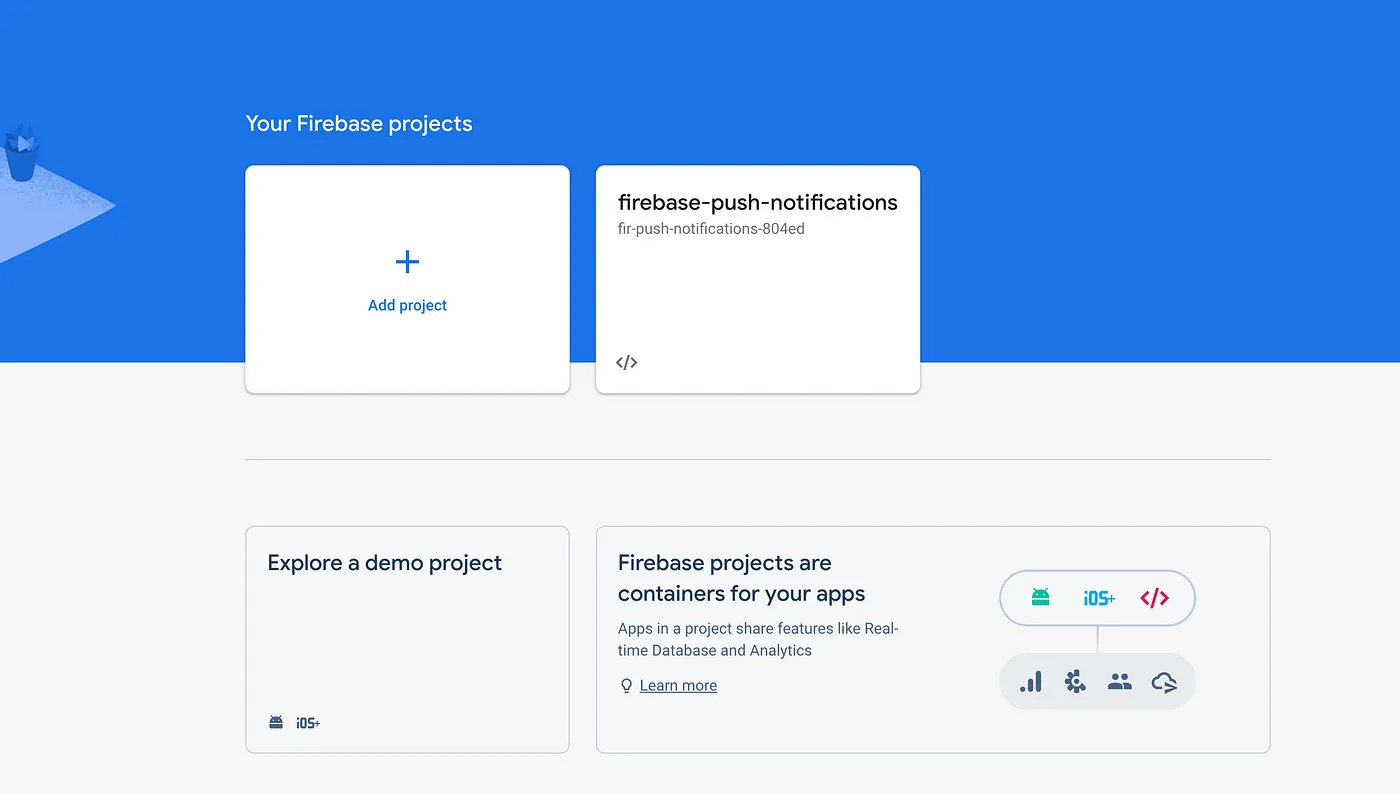The height and width of the screenshot is (793, 1400).
Task: Click the Apps in a project description text
Action: 758,639
